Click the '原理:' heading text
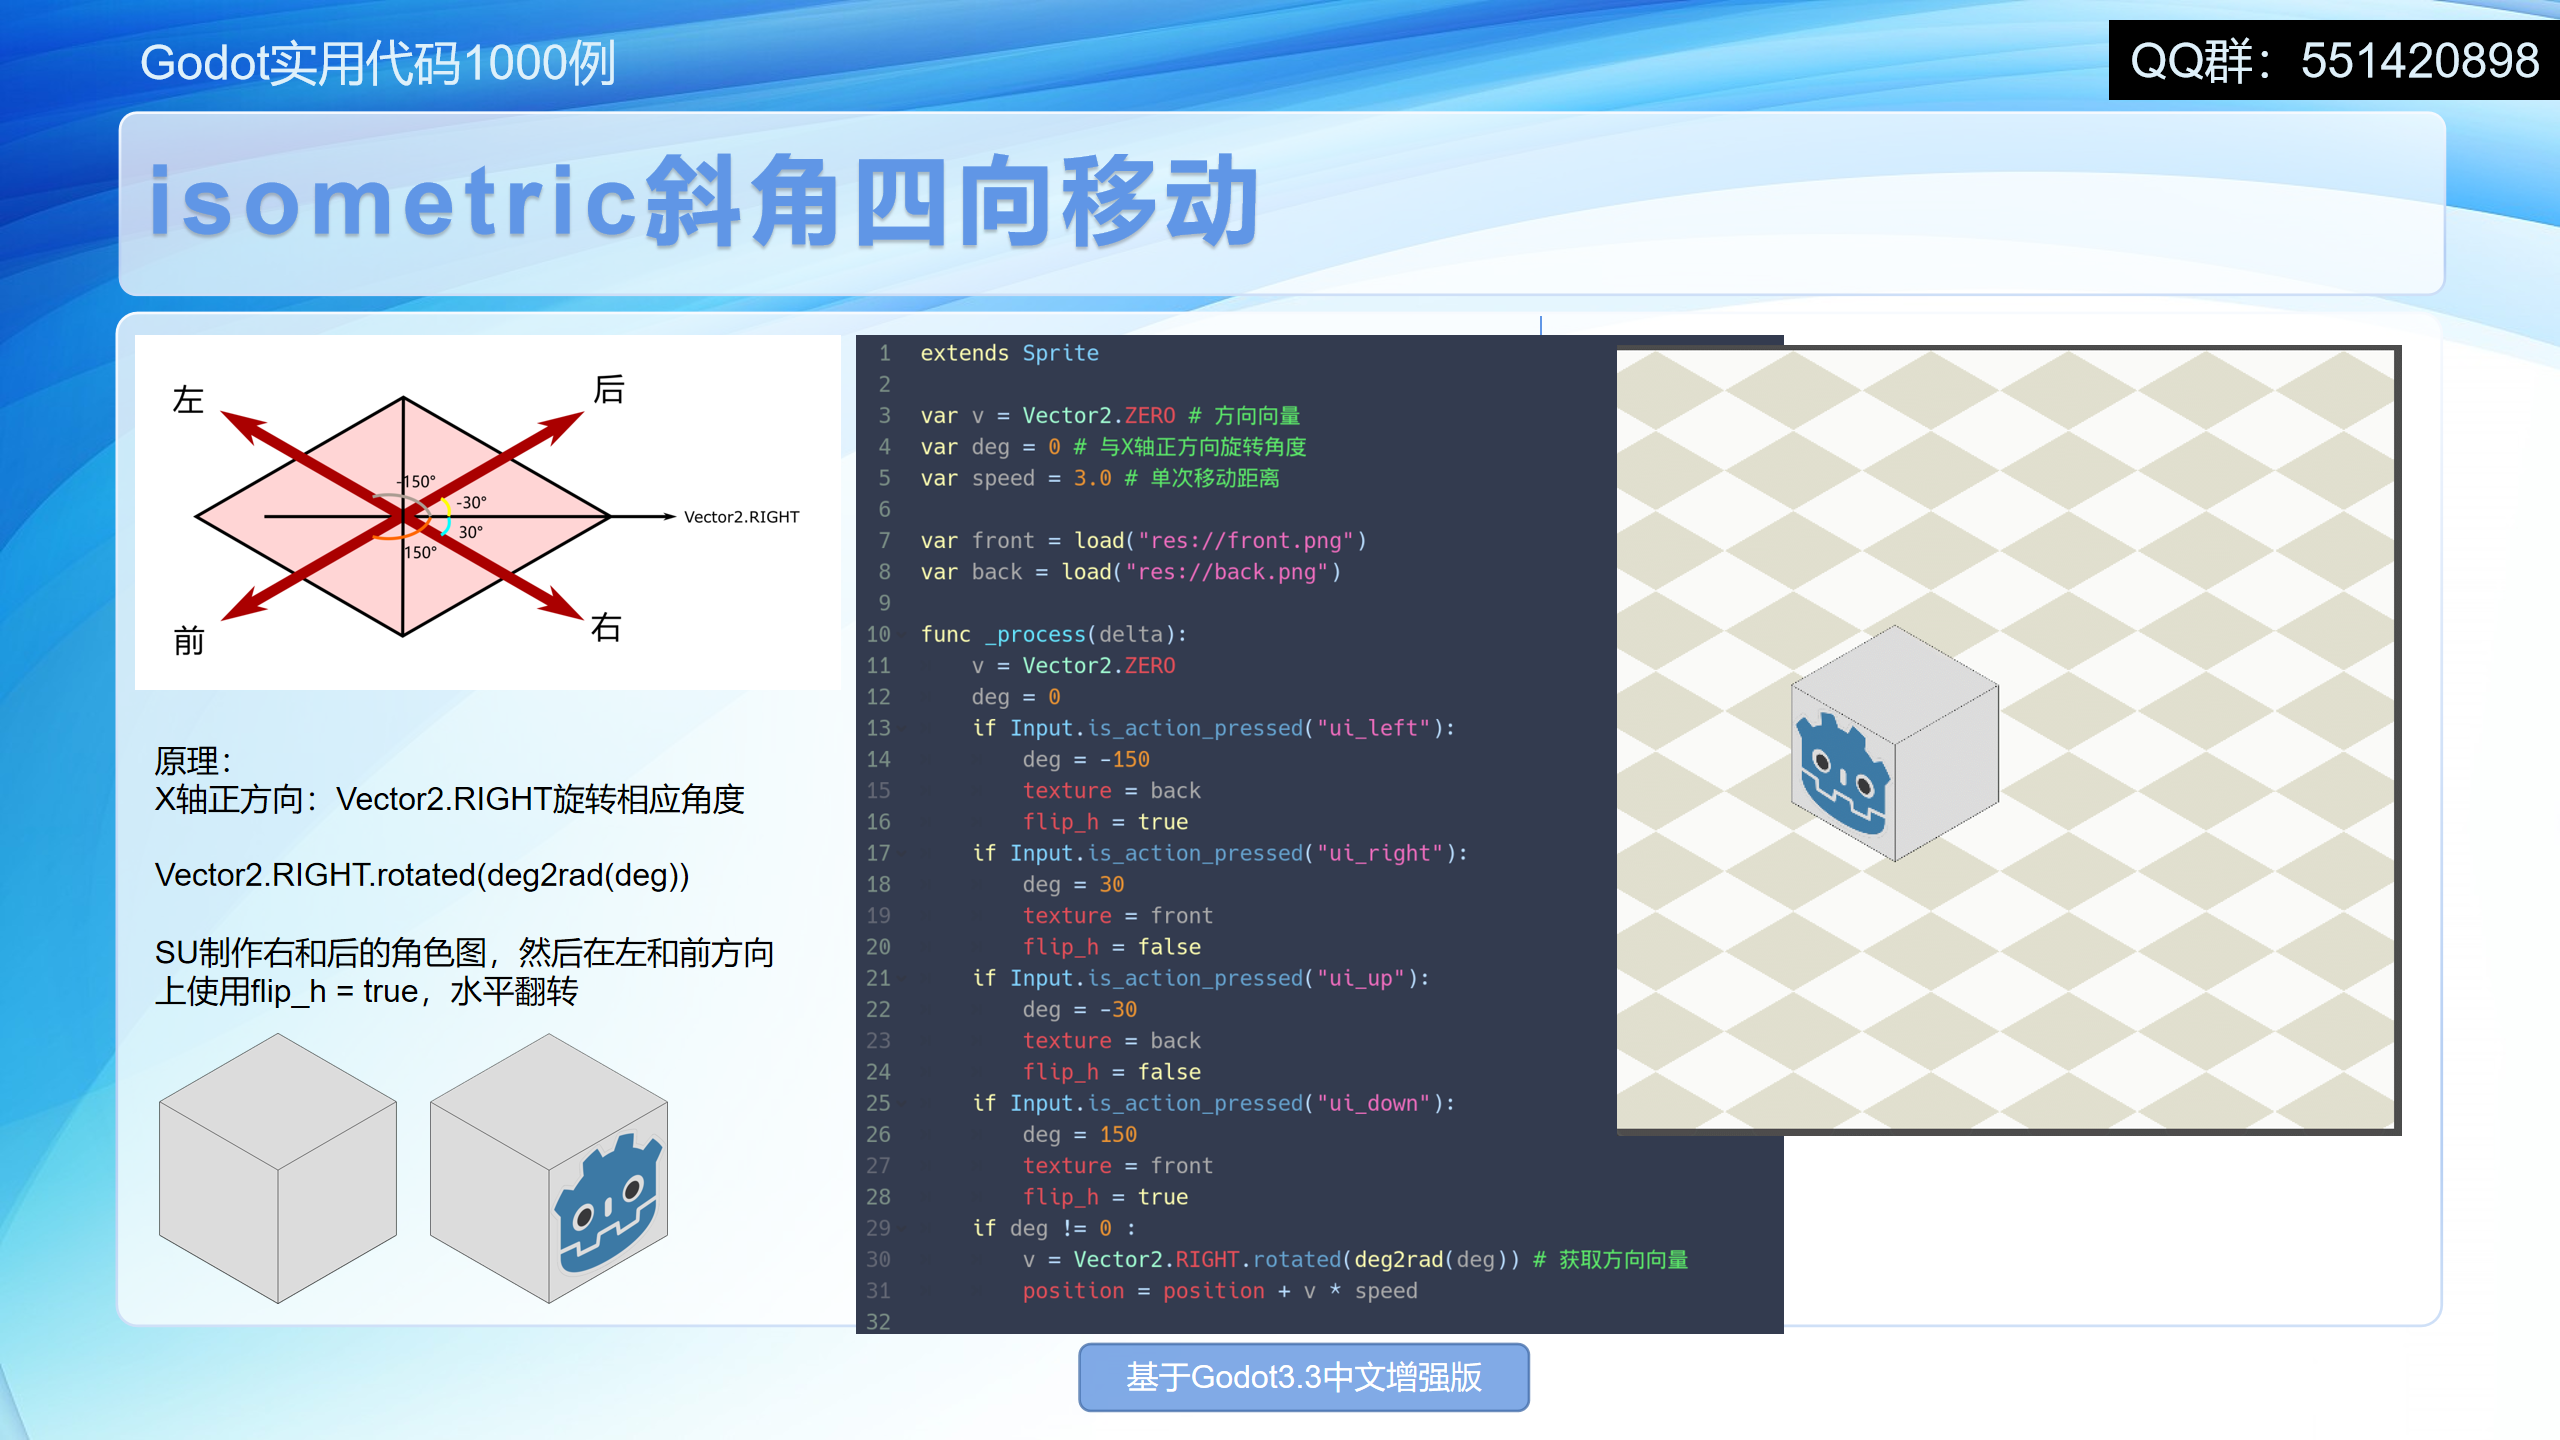Viewport: 2560px width, 1440px height. coord(193,761)
